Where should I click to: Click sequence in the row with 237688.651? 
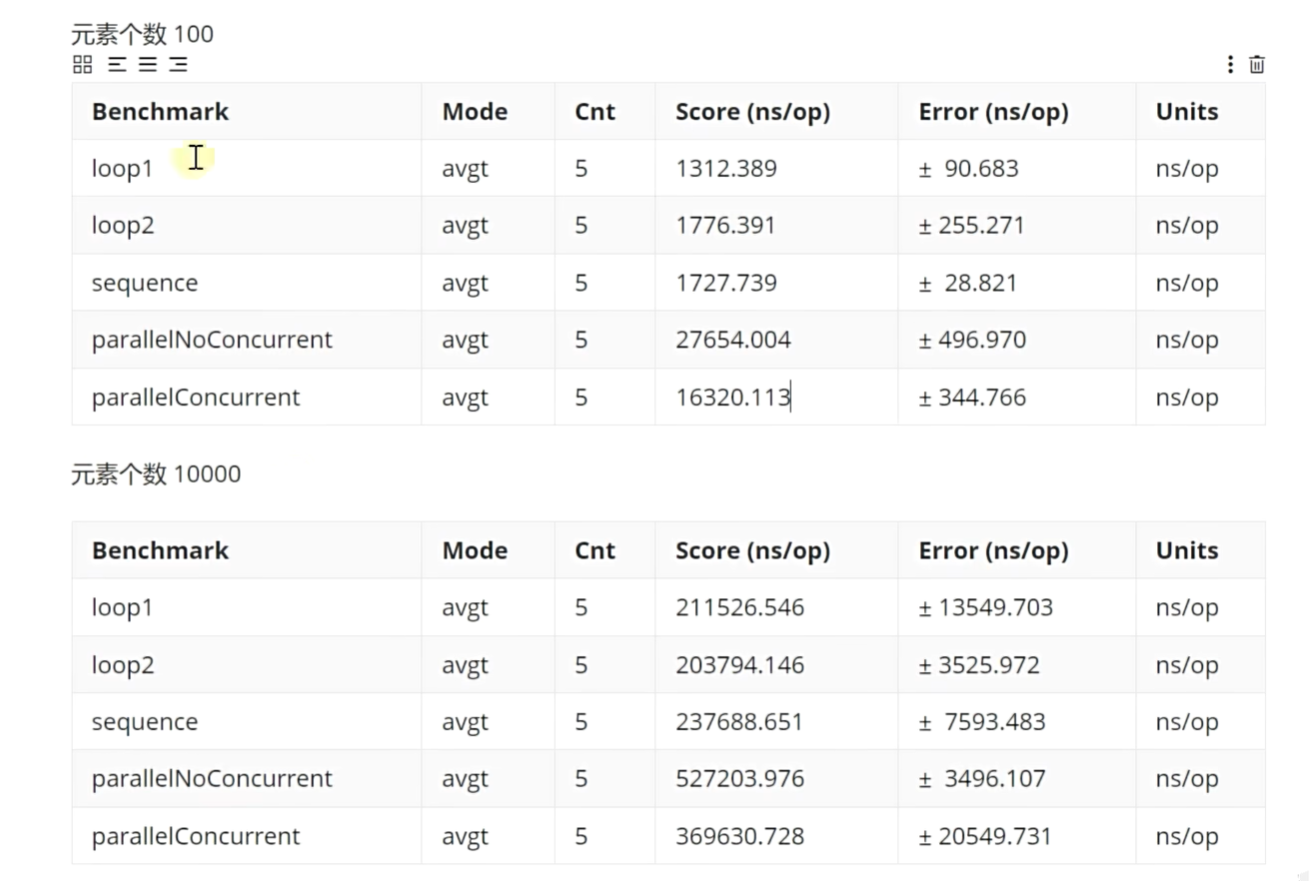[145, 722]
